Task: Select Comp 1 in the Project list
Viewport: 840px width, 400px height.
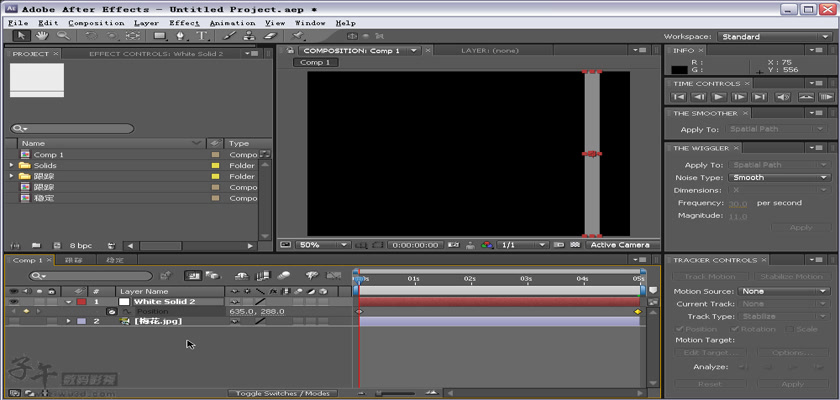Action: point(49,154)
